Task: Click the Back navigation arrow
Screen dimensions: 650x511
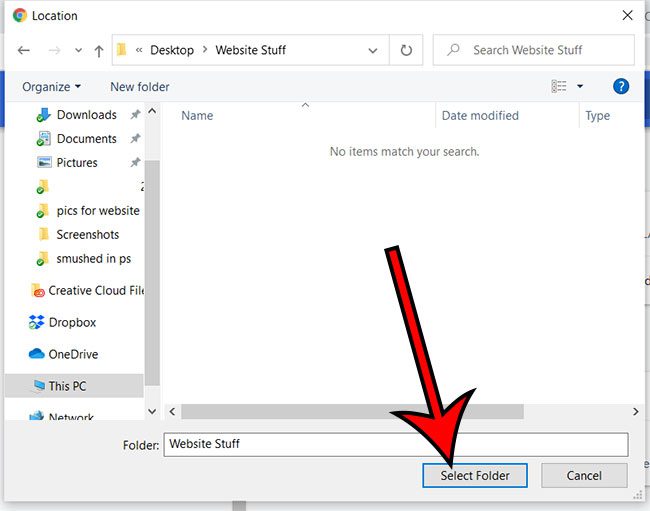Action: click(24, 50)
